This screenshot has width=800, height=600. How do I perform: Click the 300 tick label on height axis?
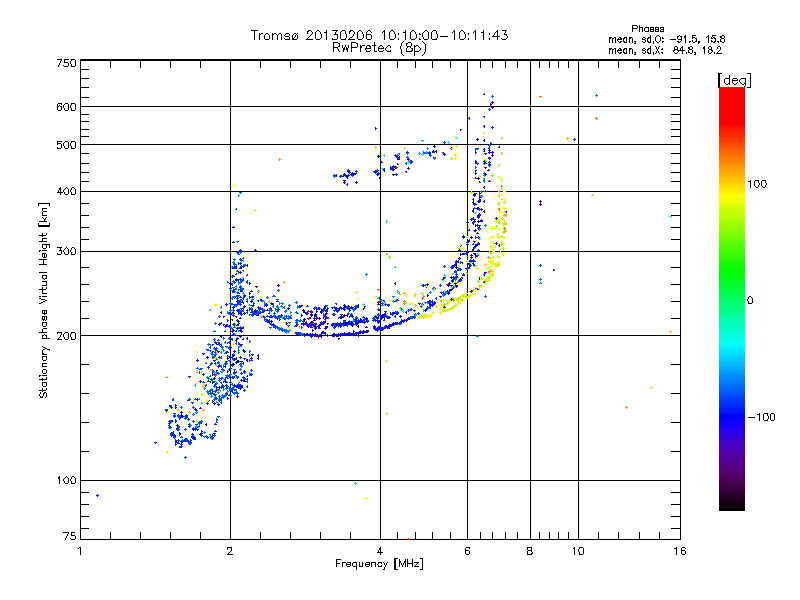tap(66, 252)
